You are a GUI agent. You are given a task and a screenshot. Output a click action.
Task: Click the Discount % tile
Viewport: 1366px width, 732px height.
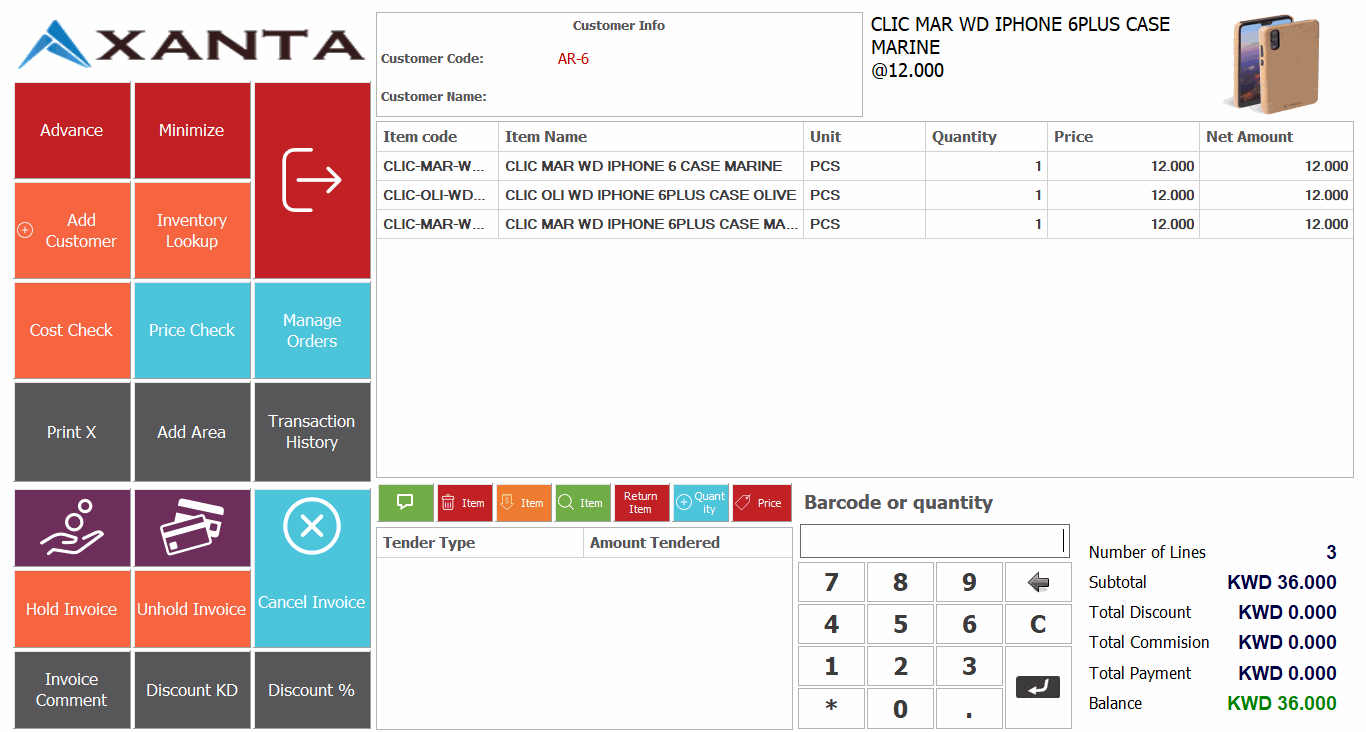click(312, 690)
